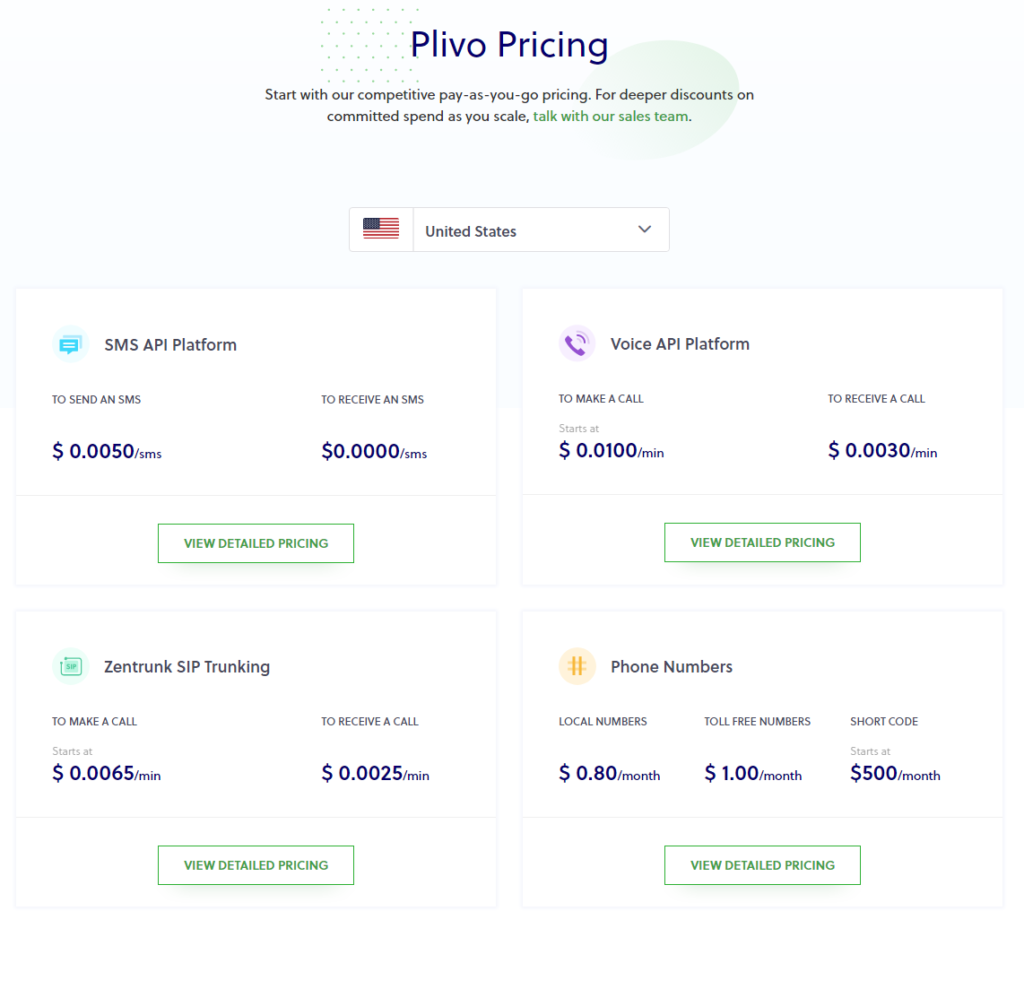This screenshot has width=1024, height=989.
Task: Click the Voice API Platform title
Action: pos(680,343)
